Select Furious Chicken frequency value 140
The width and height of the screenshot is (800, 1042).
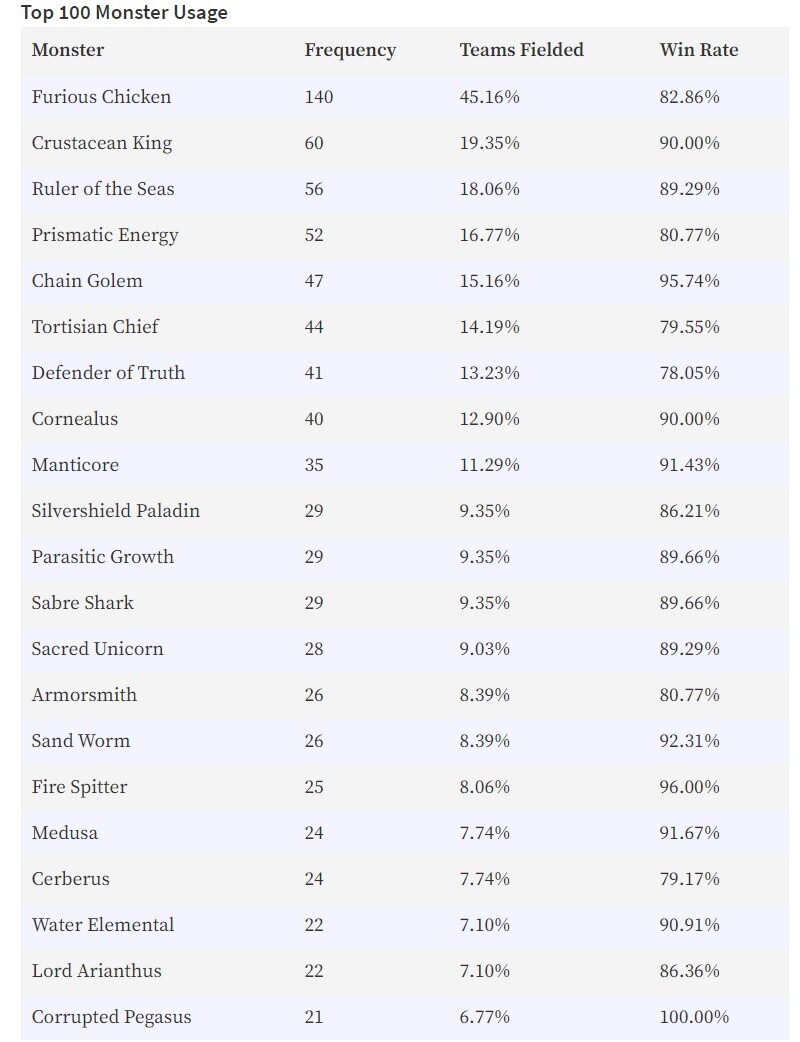319,96
